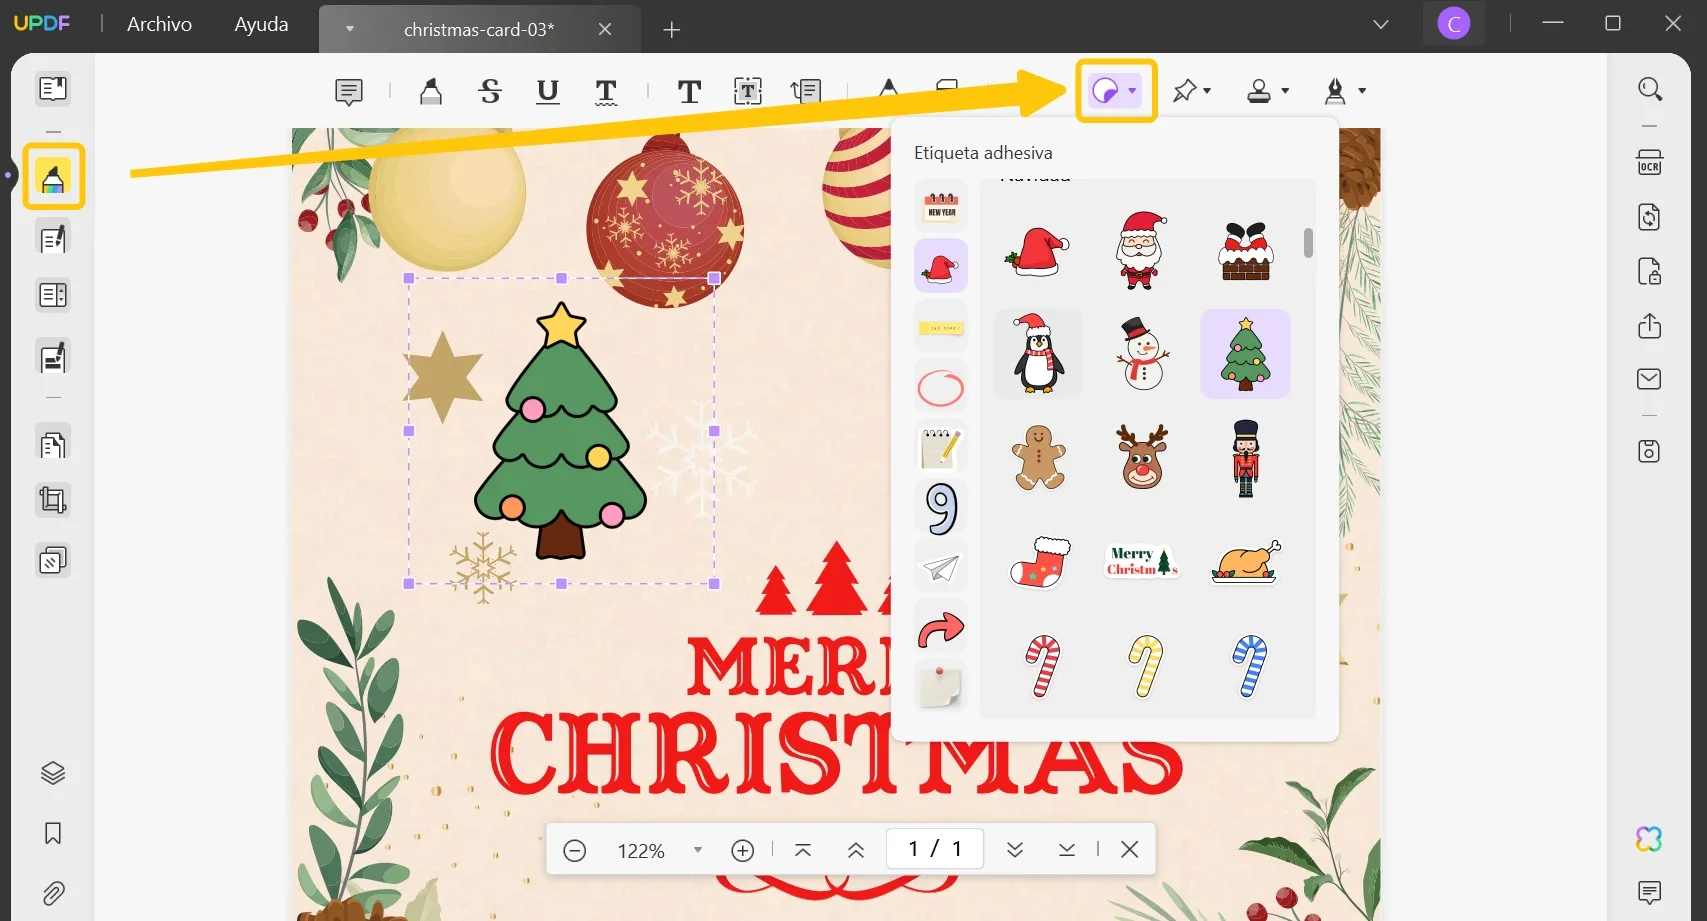Select the Christmas hat sticker category

coord(941,266)
